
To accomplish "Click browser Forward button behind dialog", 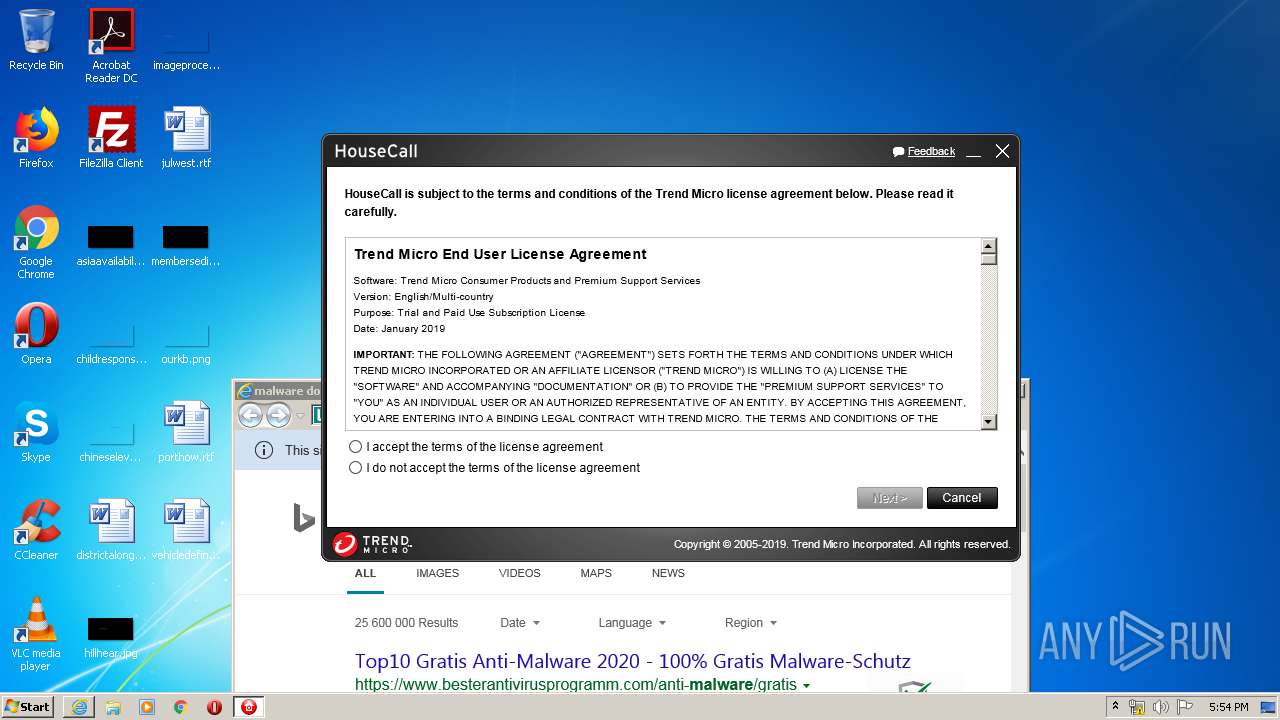I will (x=278, y=415).
